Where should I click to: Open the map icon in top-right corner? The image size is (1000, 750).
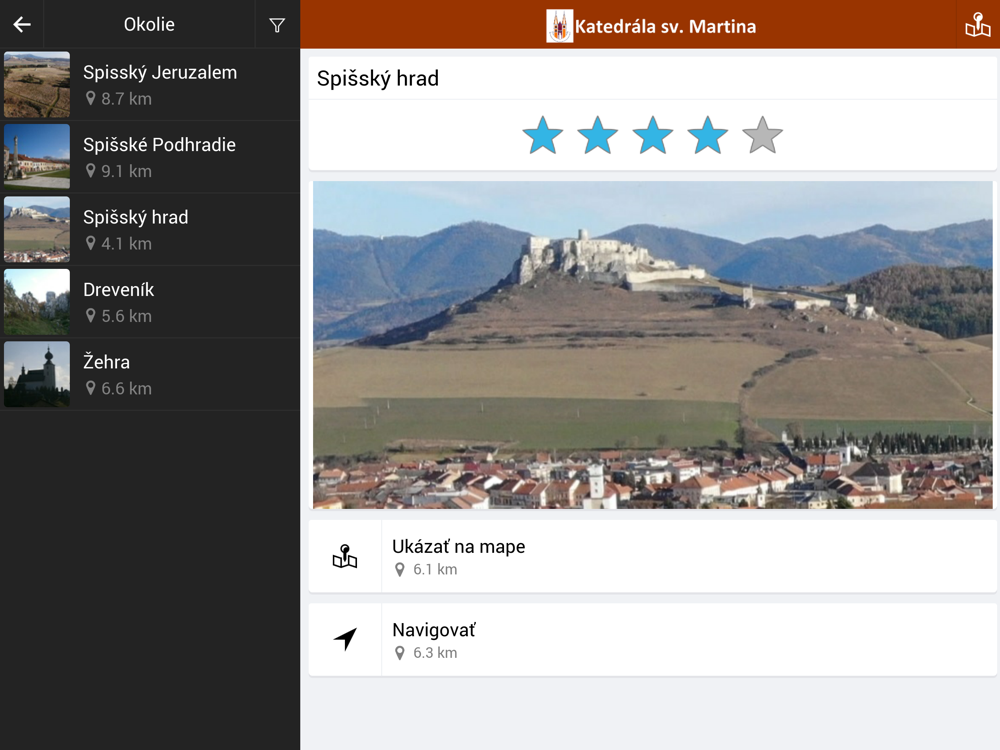point(977,25)
